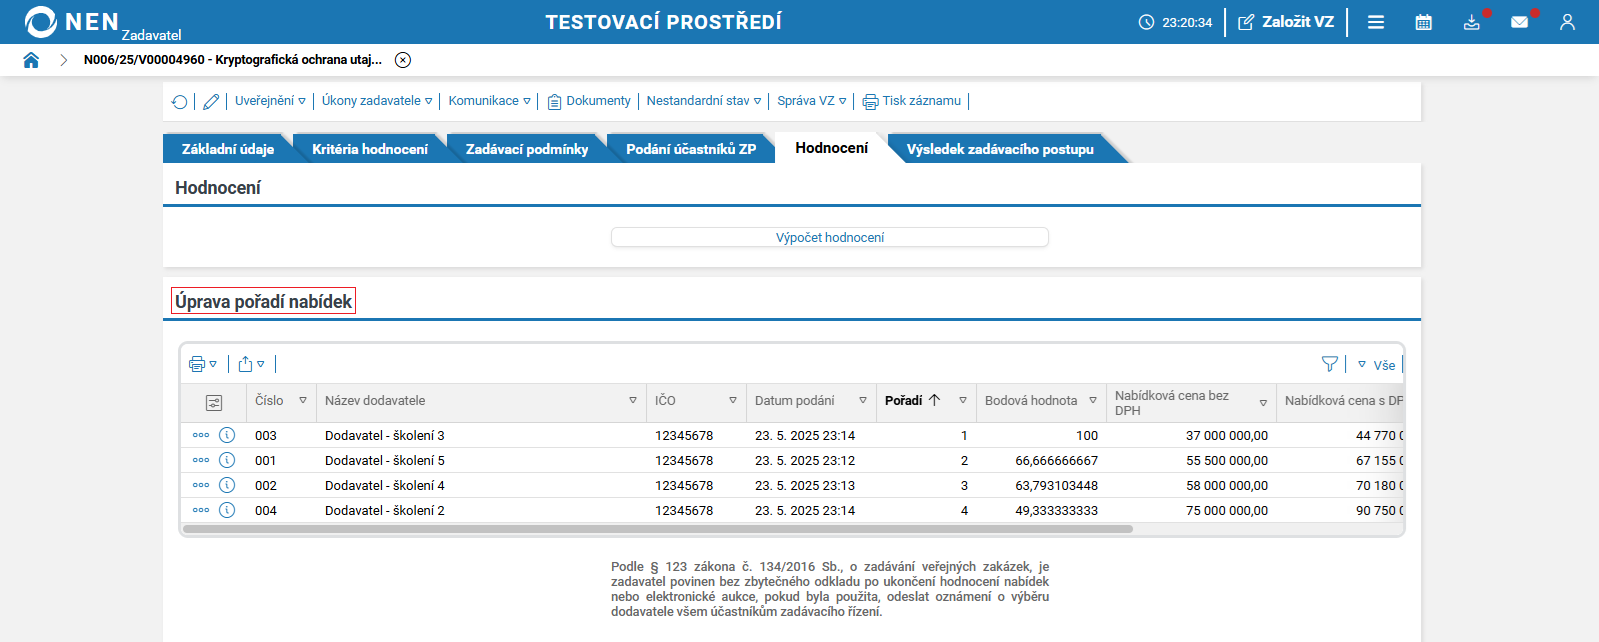Click the session timer 23:20:34
Viewport: 1599px width, 642px height.
[1176, 22]
